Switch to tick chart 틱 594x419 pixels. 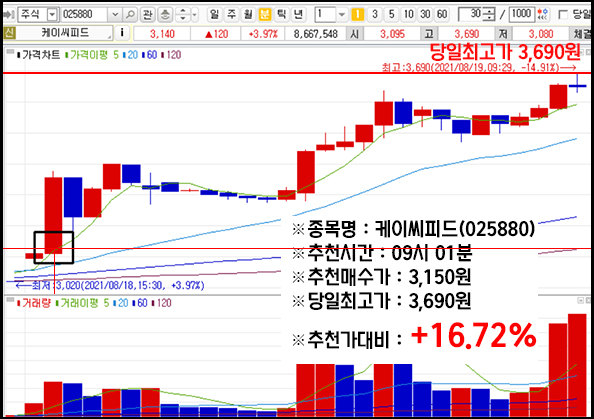click(x=281, y=14)
